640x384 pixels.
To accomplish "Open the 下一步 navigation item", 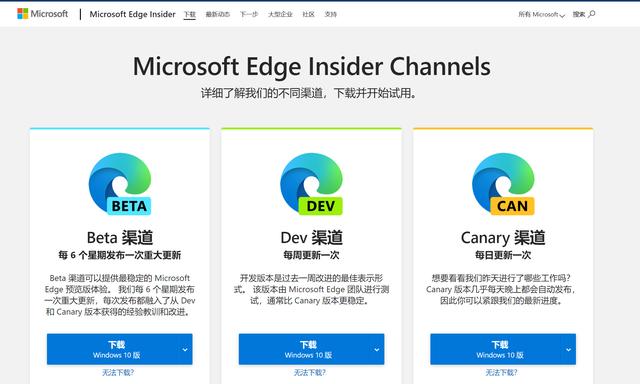I will coord(249,14).
